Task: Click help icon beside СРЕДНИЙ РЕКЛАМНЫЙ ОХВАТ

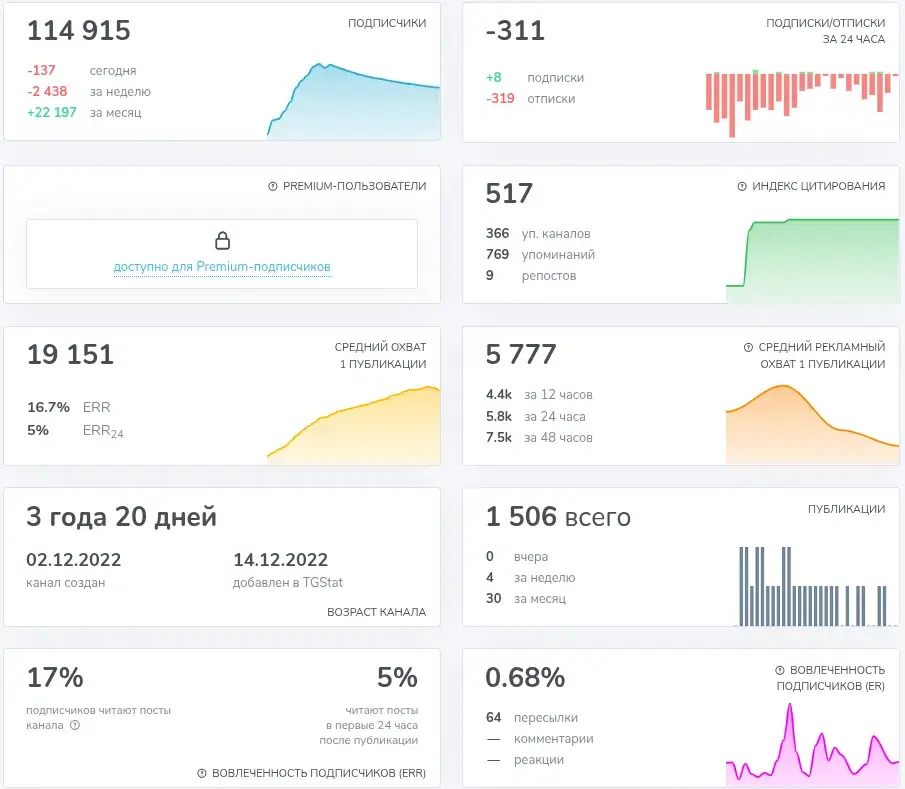Action: (x=749, y=347)
